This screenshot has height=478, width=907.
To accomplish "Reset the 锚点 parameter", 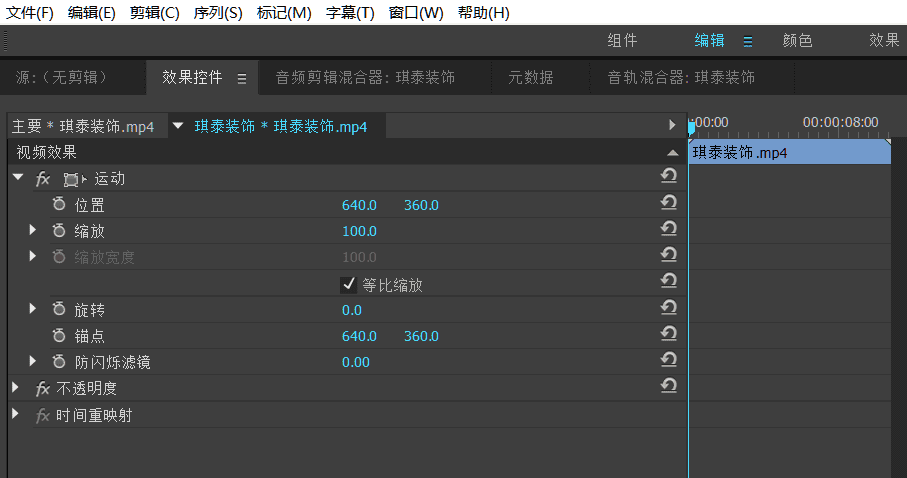I will coord(669,333).
